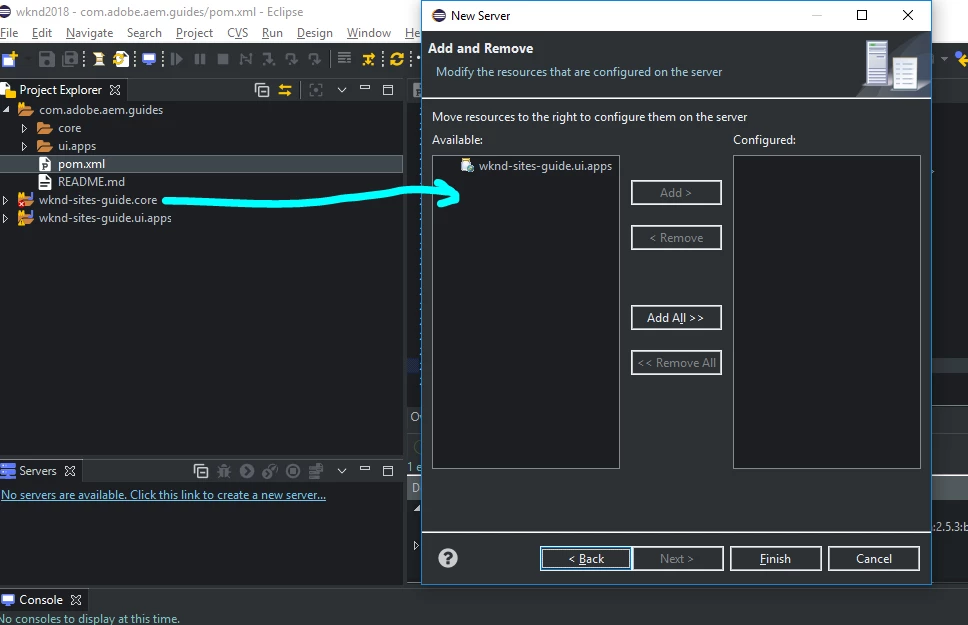Open help in the New Server dialog
The image size is (968, 625).
pos(448,558)
